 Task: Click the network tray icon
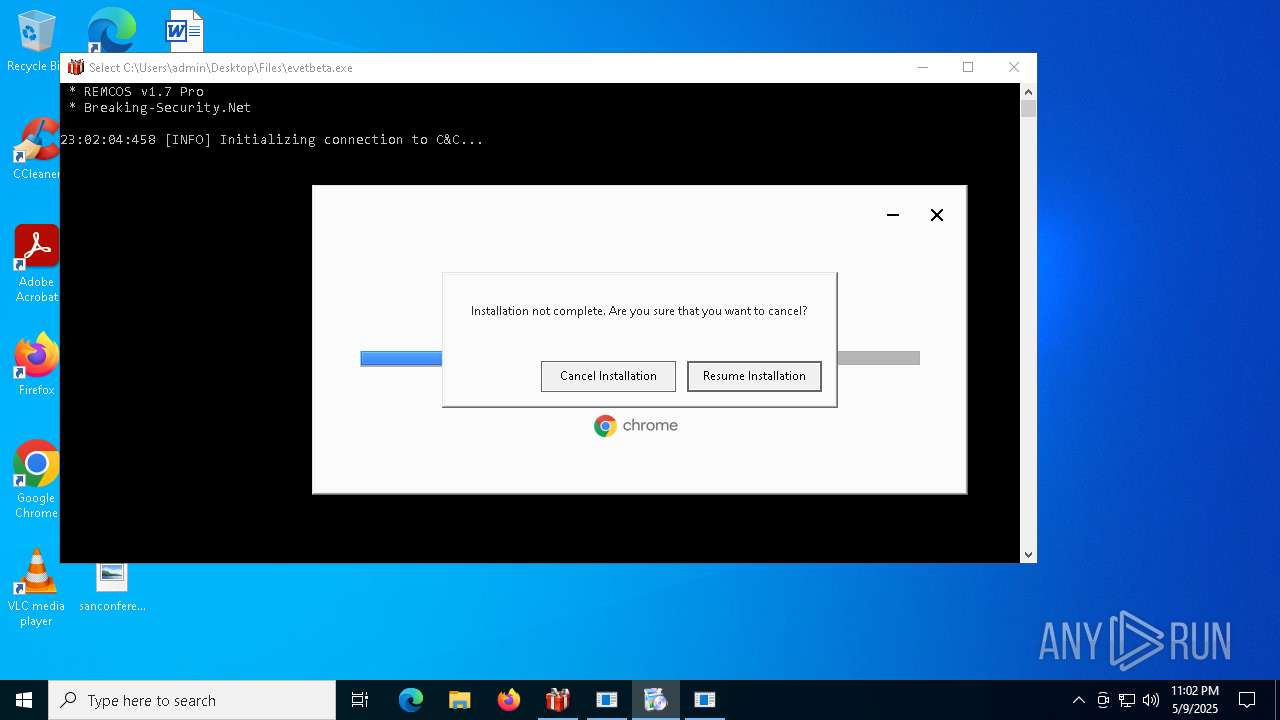(x=1127, y=700)
